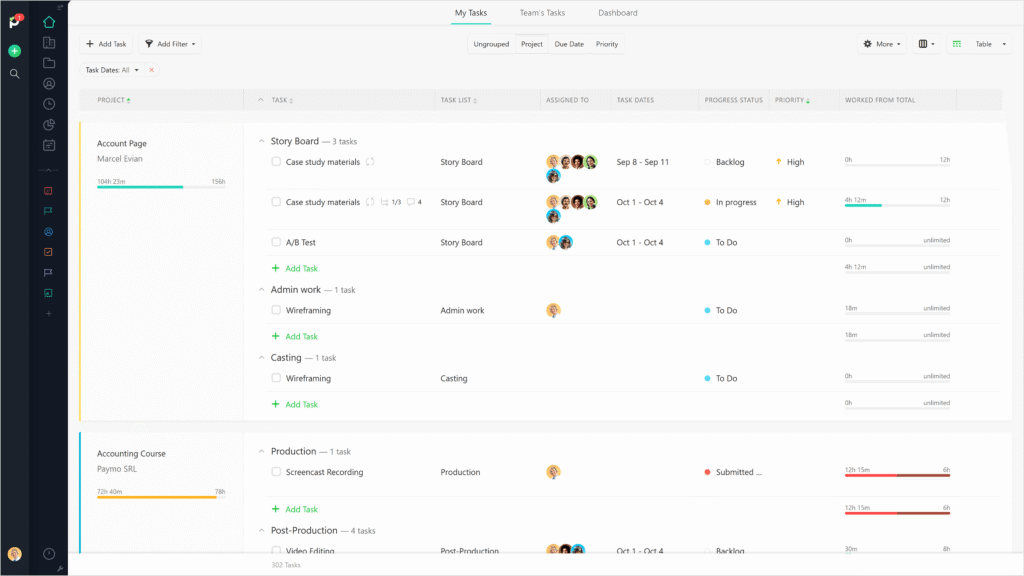Open the time-tracking clock icon in the sidebar
This screenshot has height=576, width=1024.
tap(48, 105)
